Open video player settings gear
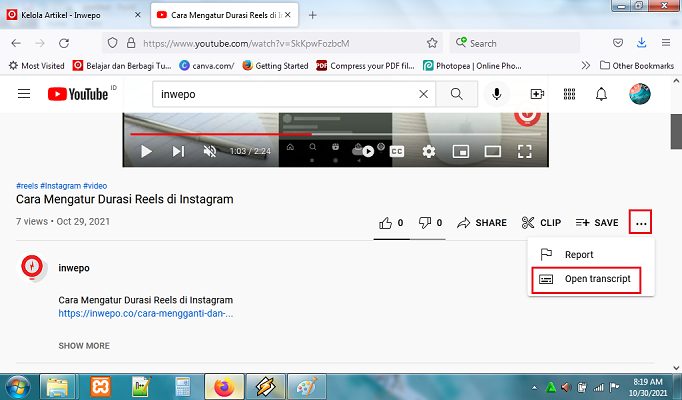The image size is (682, 400). [x=428, y=151]
